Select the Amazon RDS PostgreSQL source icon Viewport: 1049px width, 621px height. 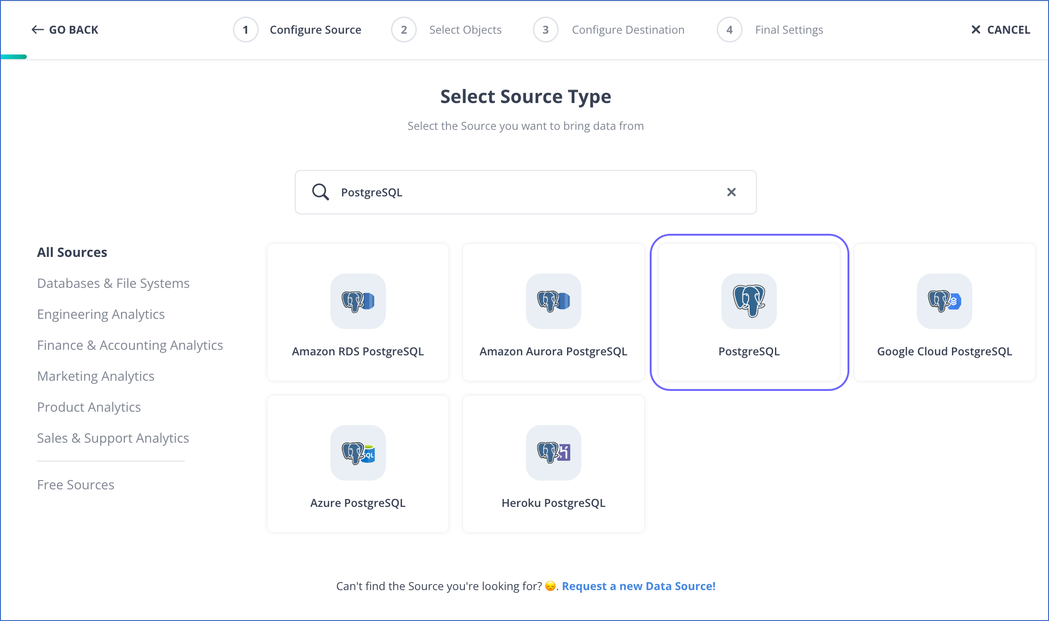pos(358,301)
